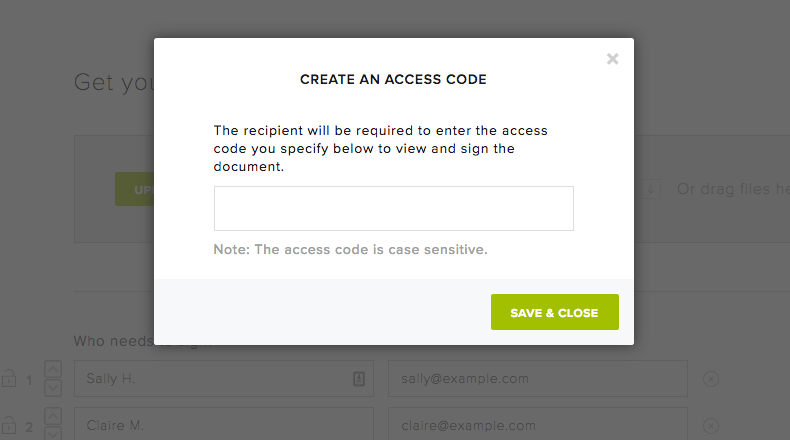Close the access code dialog
The height and width of the screenshot is (440, 790).
612,59
